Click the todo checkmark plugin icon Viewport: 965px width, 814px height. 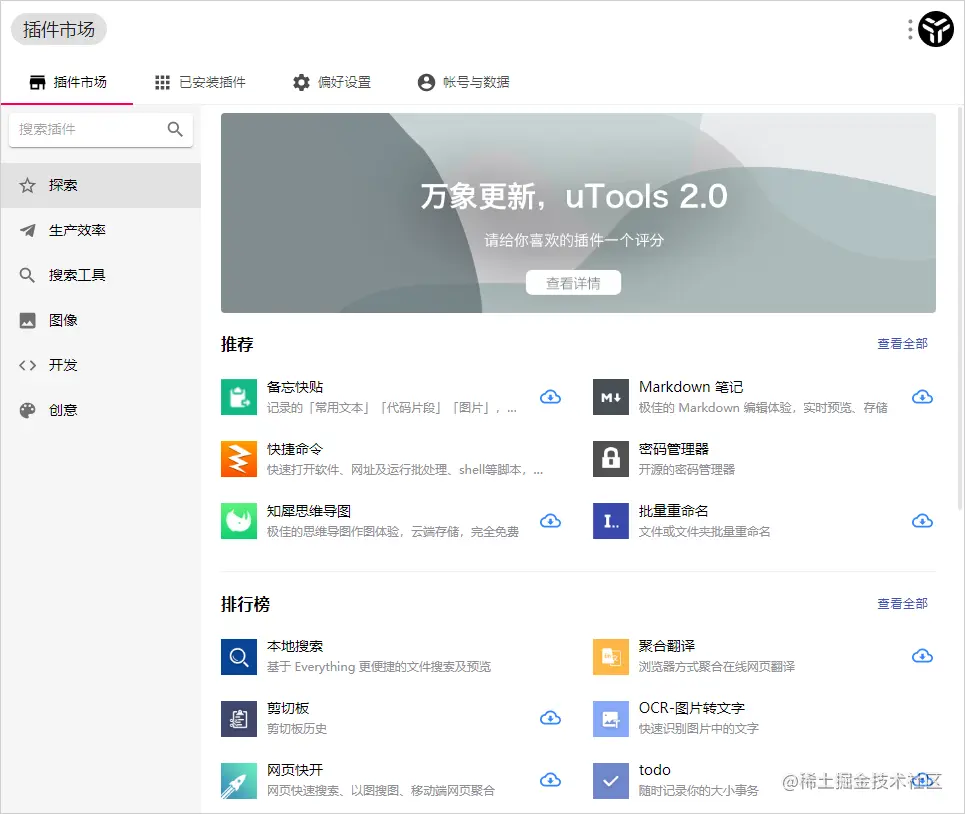pos(611,781)
